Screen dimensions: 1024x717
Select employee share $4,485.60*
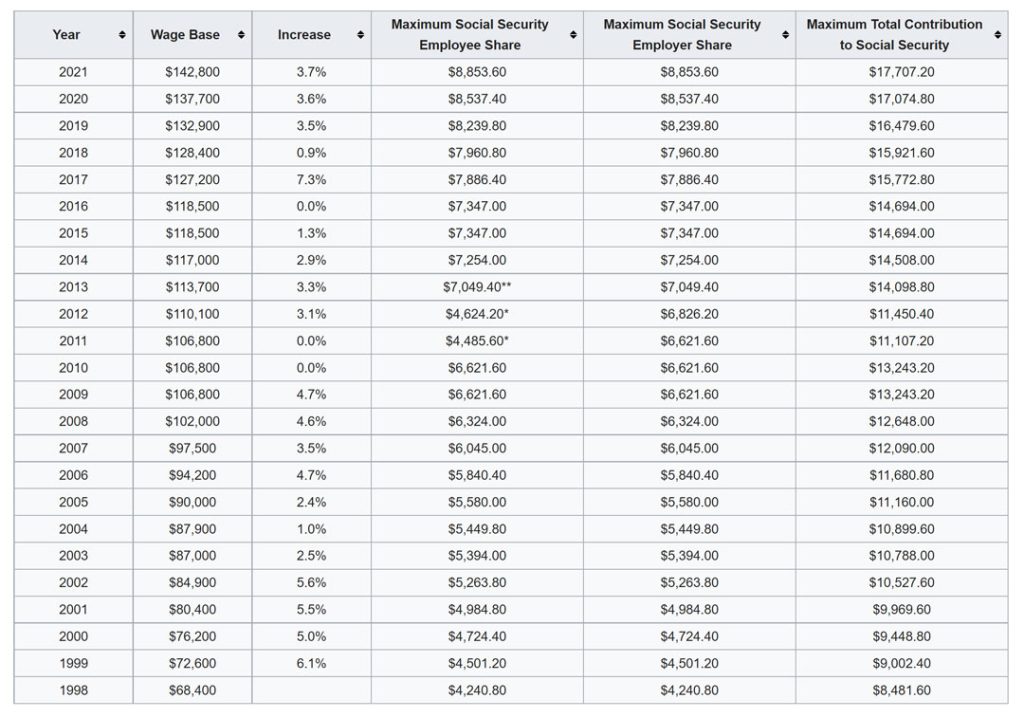pyautogui.click(x=477, y=341)
